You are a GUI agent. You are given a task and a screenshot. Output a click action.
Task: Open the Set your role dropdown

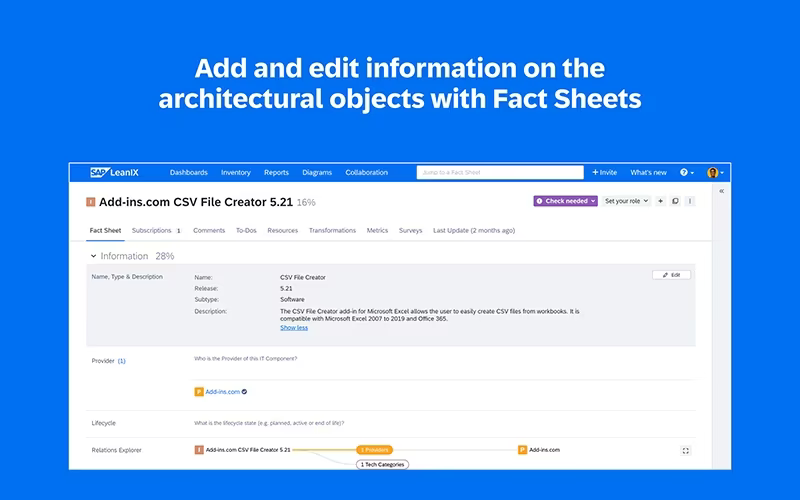(626, 201)
